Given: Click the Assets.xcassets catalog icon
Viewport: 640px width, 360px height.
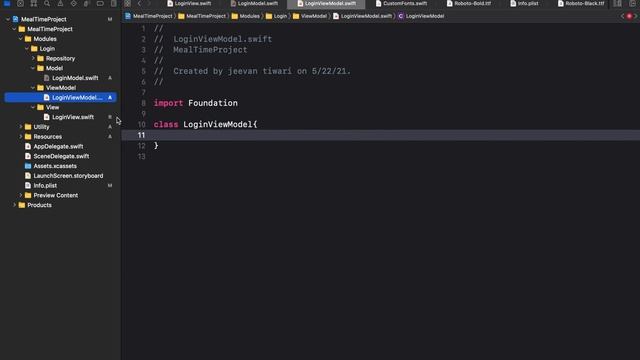Looking at the screenshot, I should [x=28, y=166].
